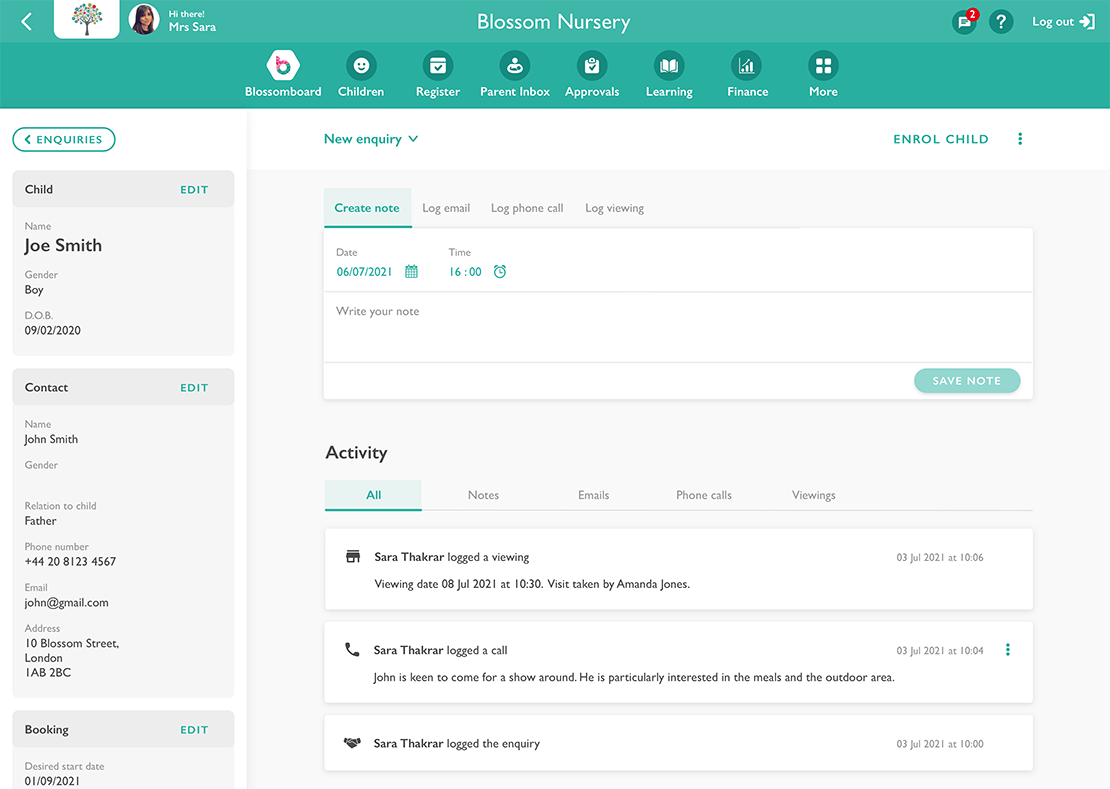The width and height of the screenshot is (1110, 789).
Task: Open the Register via its toolbar icon
Action: tap(437, 64)
